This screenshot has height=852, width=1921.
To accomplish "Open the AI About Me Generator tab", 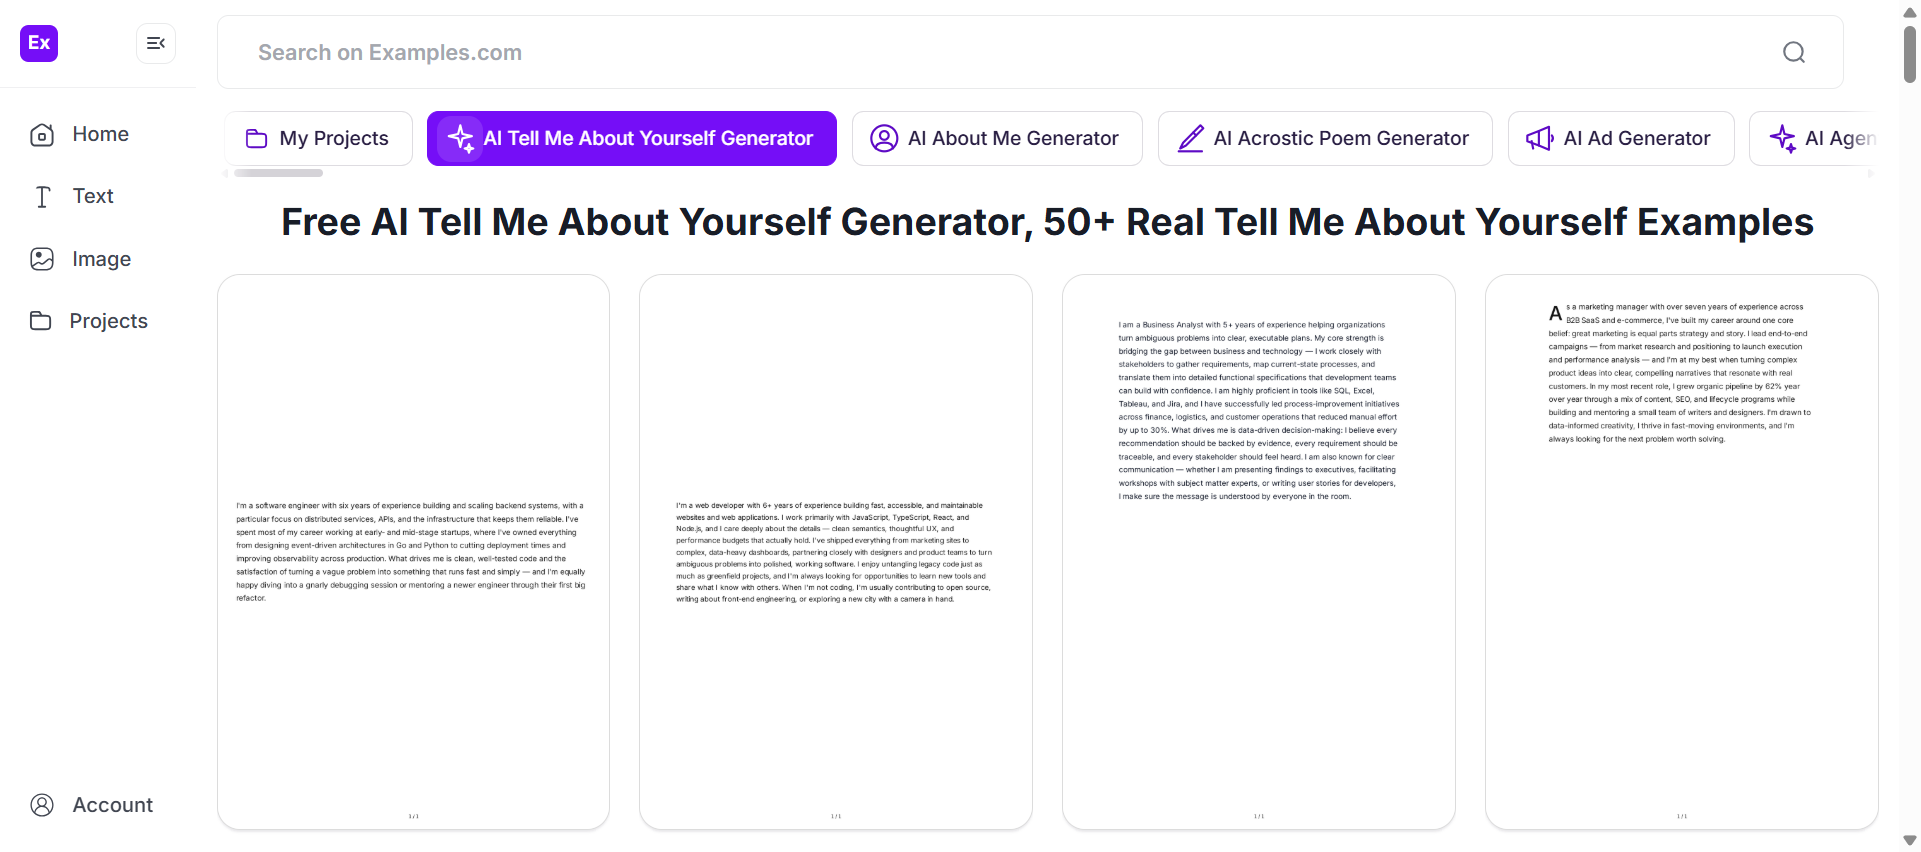I will (997, 138).
